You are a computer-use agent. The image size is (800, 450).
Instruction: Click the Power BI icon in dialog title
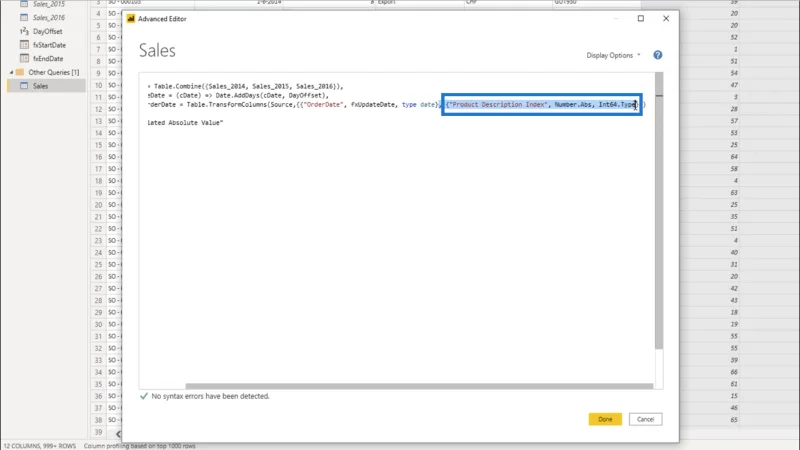tap(131, 18)
